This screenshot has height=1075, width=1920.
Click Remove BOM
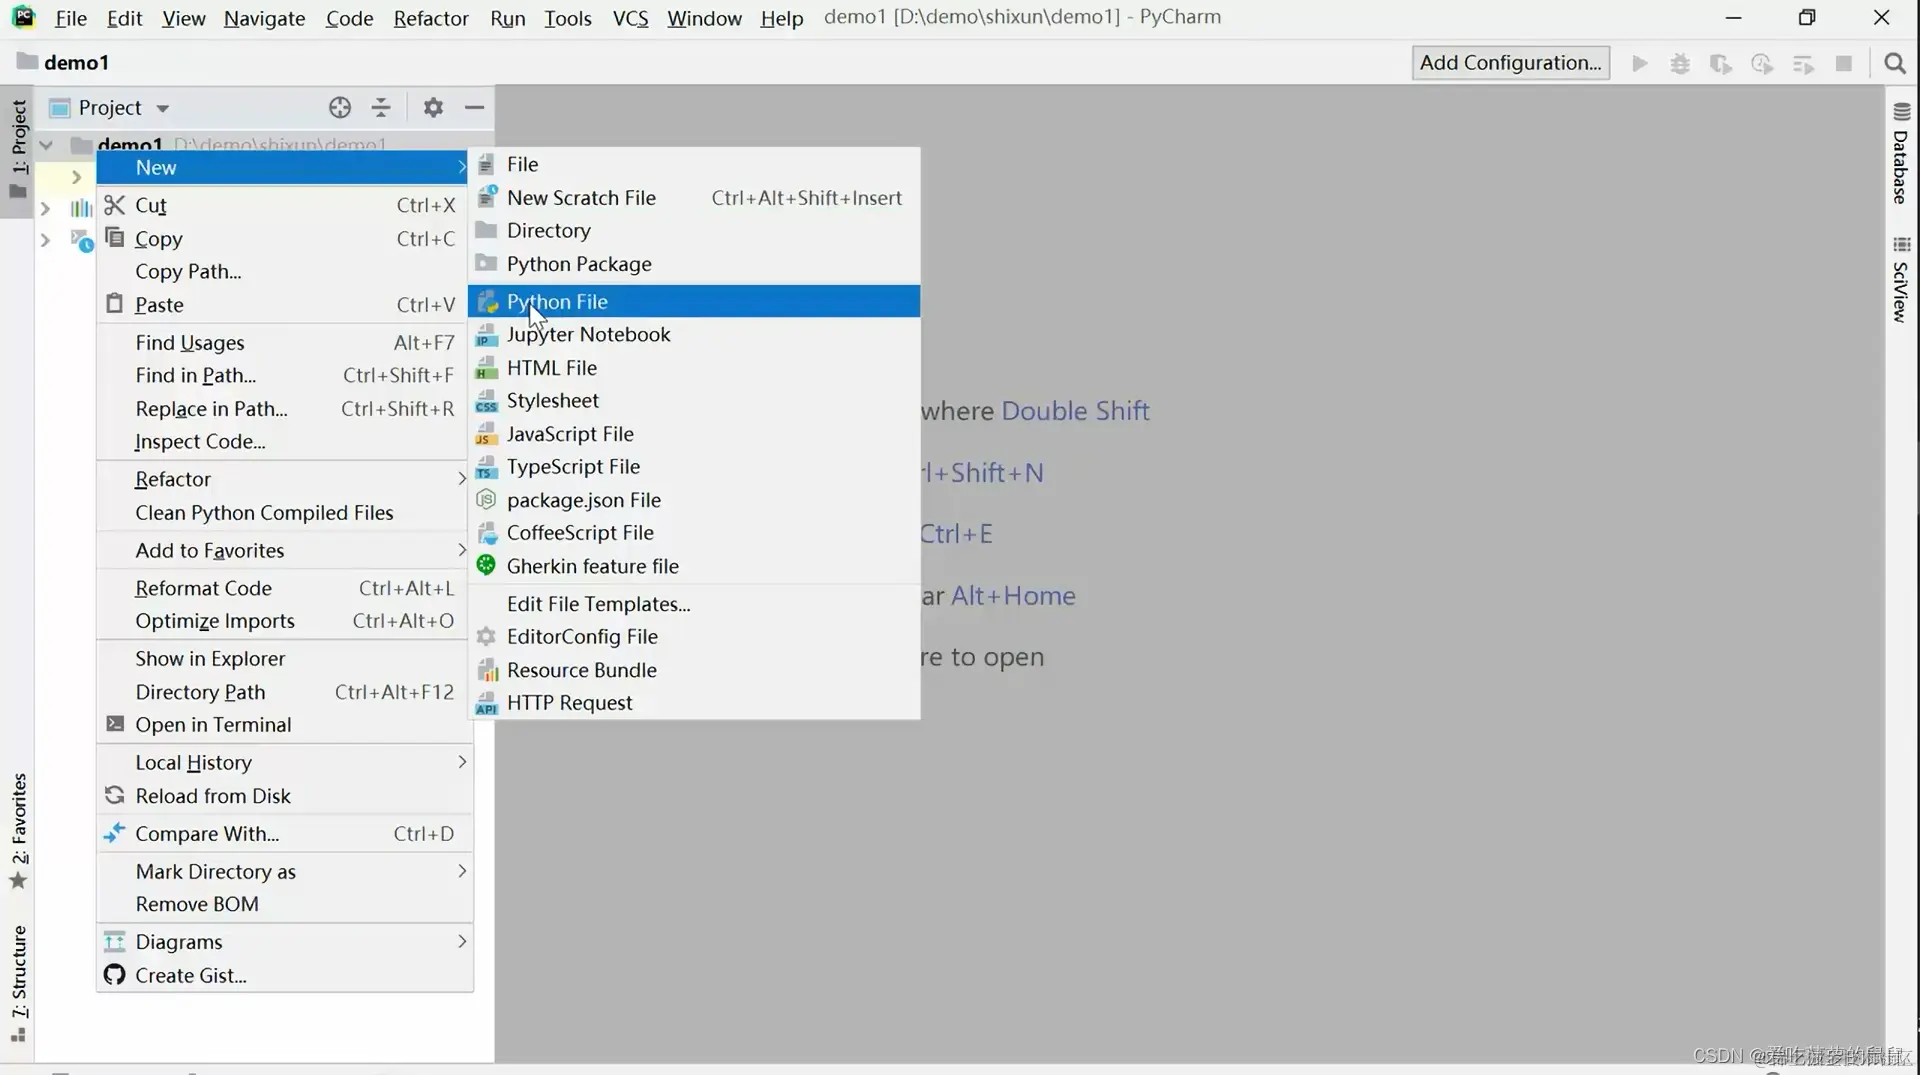[x=284, y=904]
